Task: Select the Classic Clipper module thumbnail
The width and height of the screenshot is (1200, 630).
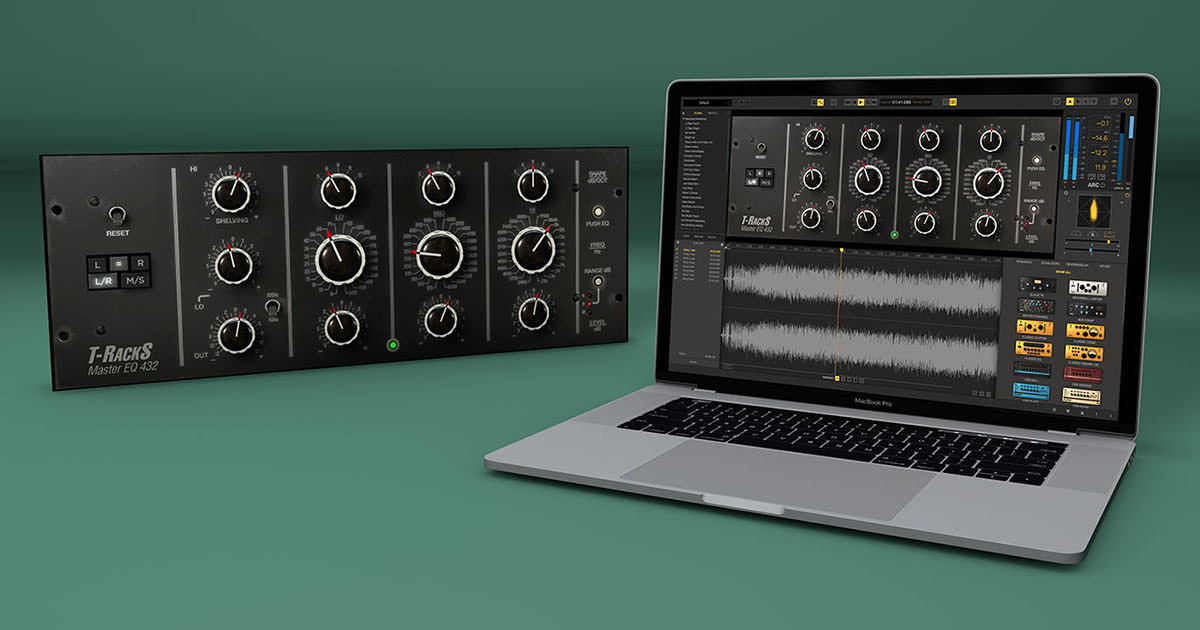Action: (x=1034, y=327)
